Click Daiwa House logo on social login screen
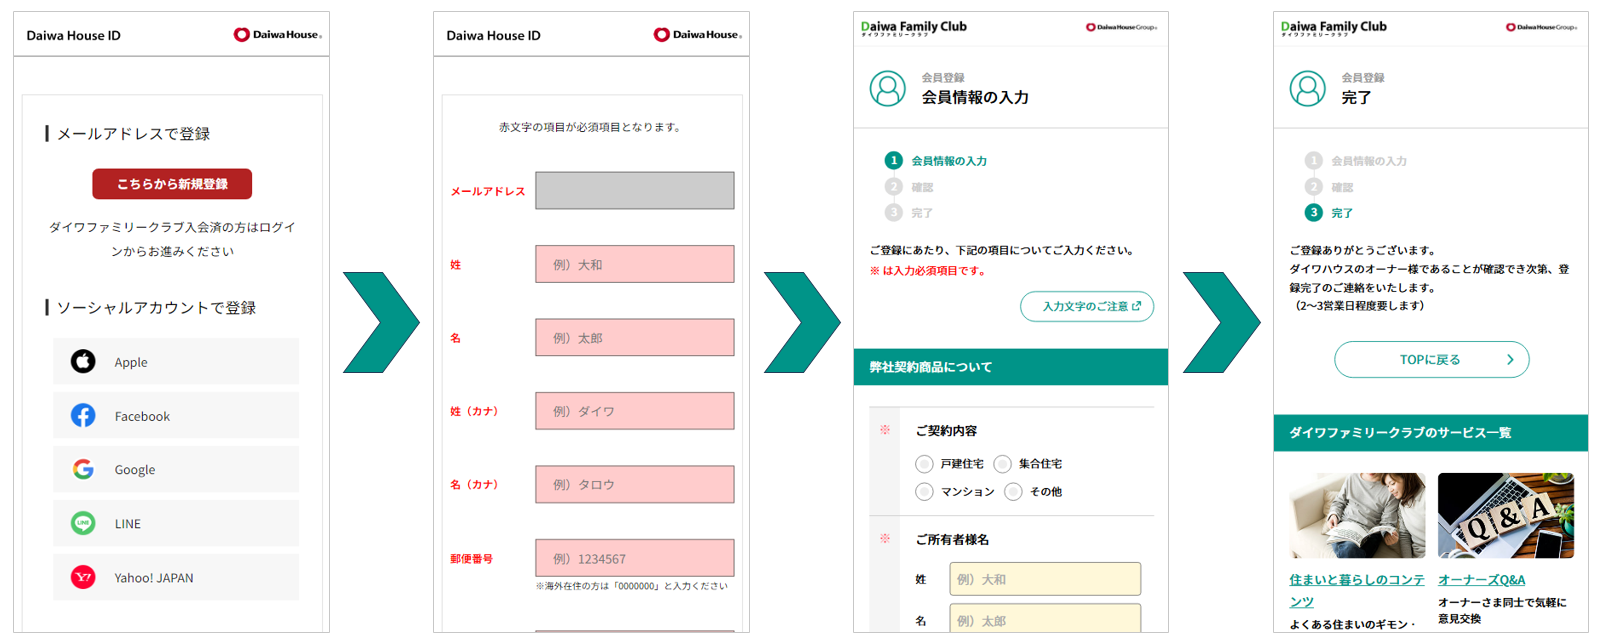The width and height of the screenshot is (1600, 642). pos(278,35)
